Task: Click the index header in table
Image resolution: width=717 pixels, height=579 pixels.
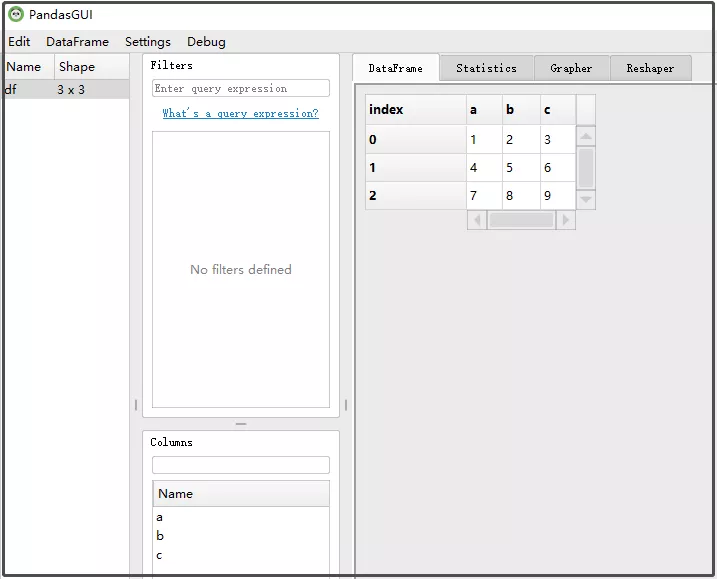Action: [416, 110]
